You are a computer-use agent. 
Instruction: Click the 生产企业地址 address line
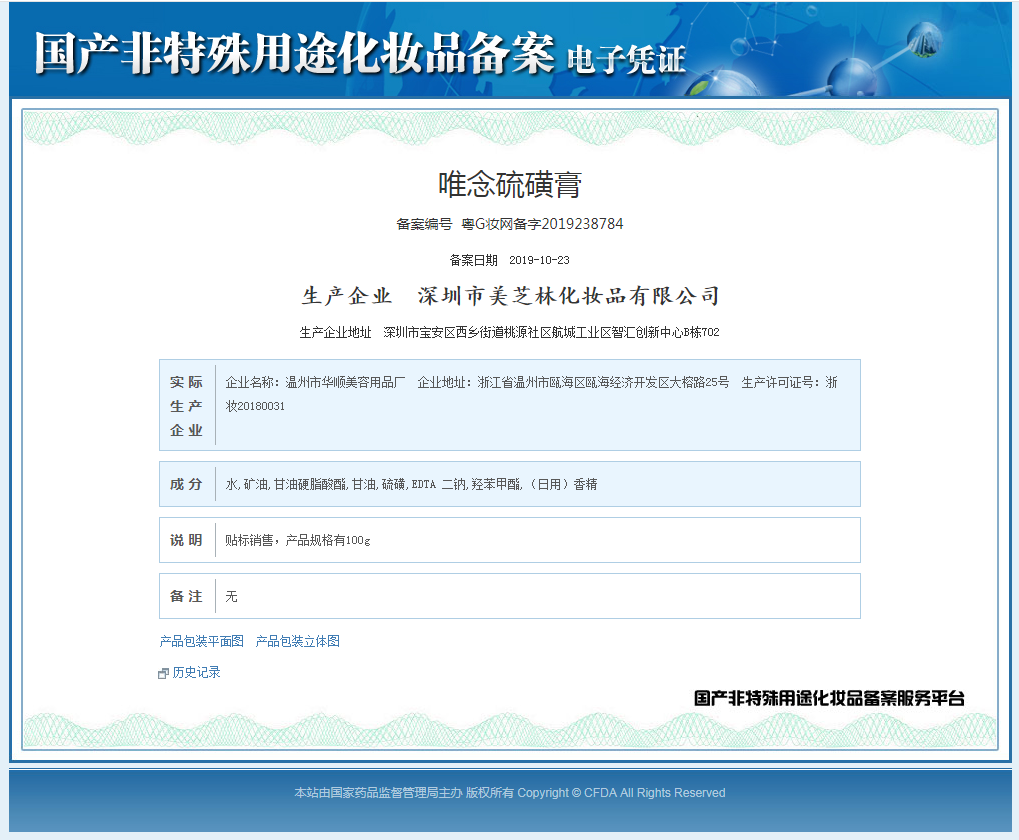point(510,333)
